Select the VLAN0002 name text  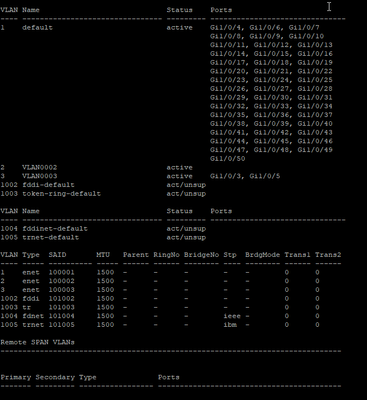[x=40, y=167]
